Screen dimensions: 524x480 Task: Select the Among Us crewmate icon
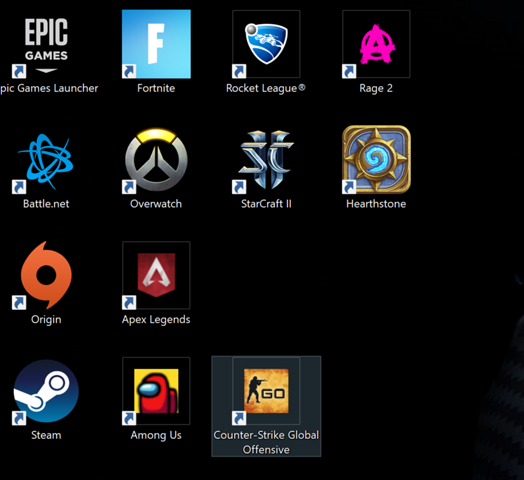tap(156, 391)
